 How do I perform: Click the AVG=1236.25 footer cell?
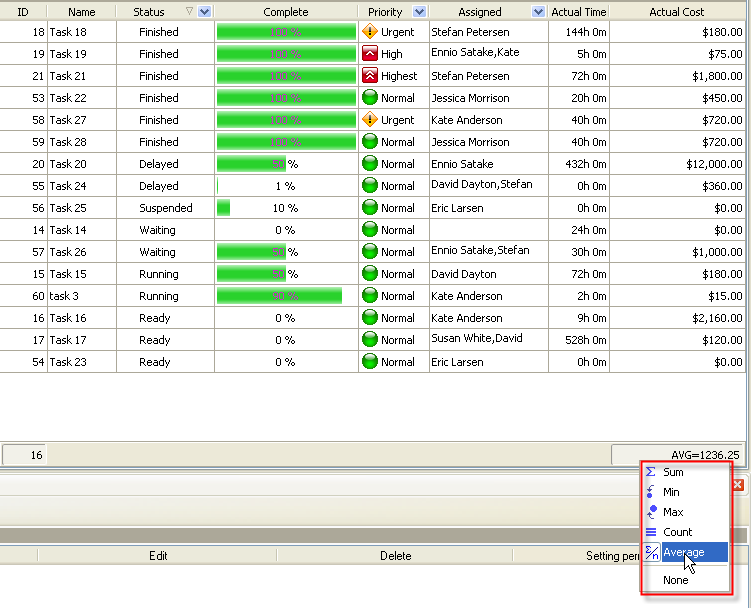[x=679, y=455]
